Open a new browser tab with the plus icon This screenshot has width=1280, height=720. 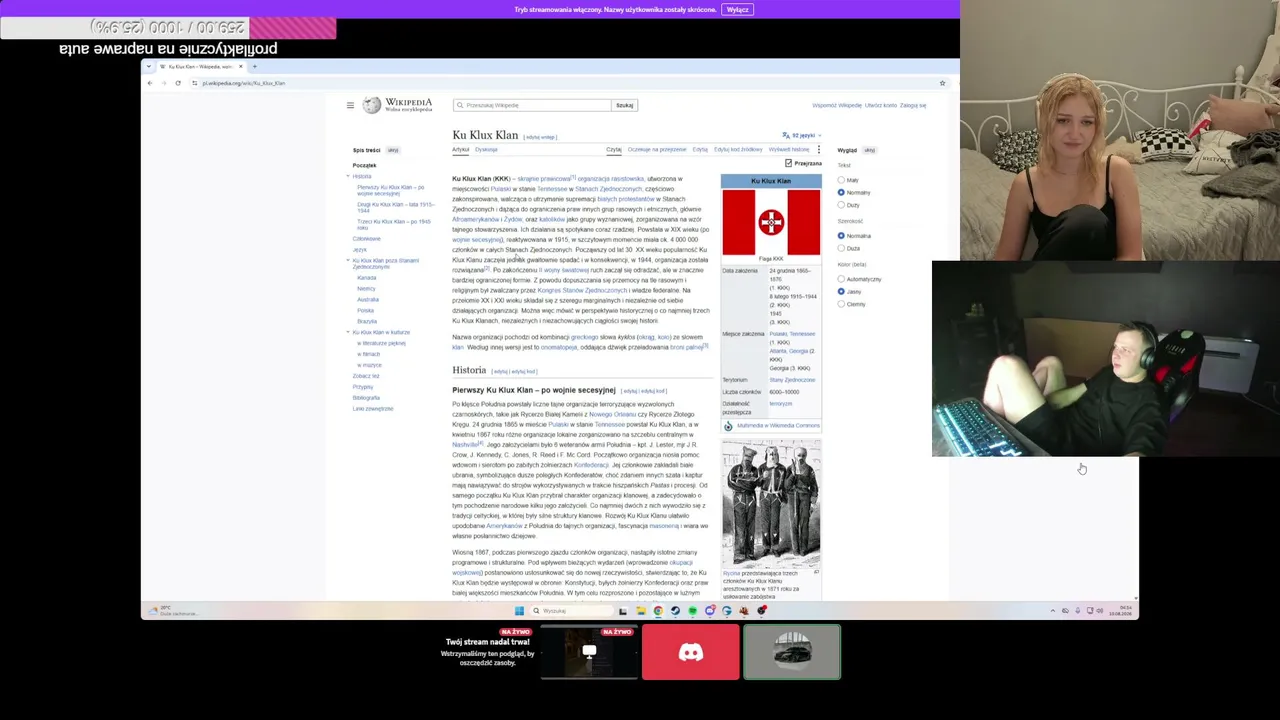pyautogui.click(x=254, y=67)
